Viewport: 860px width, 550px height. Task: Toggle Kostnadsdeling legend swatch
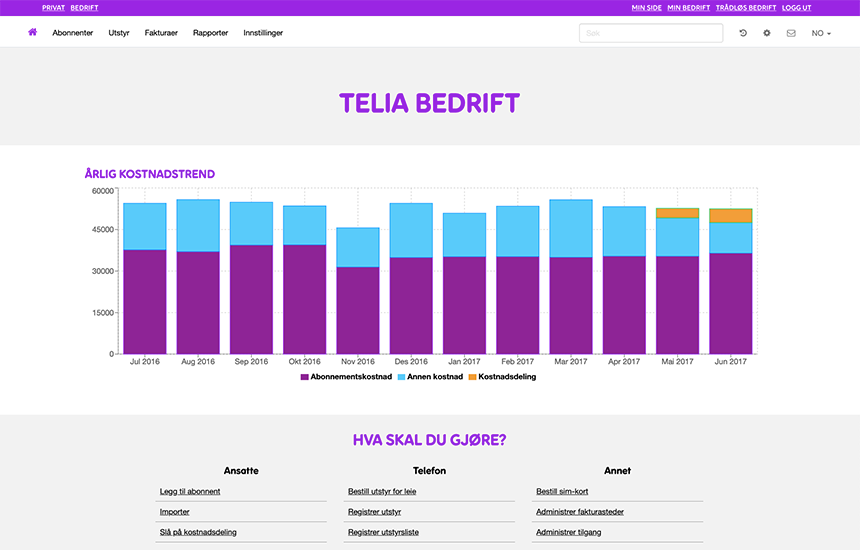coord(472,377)
